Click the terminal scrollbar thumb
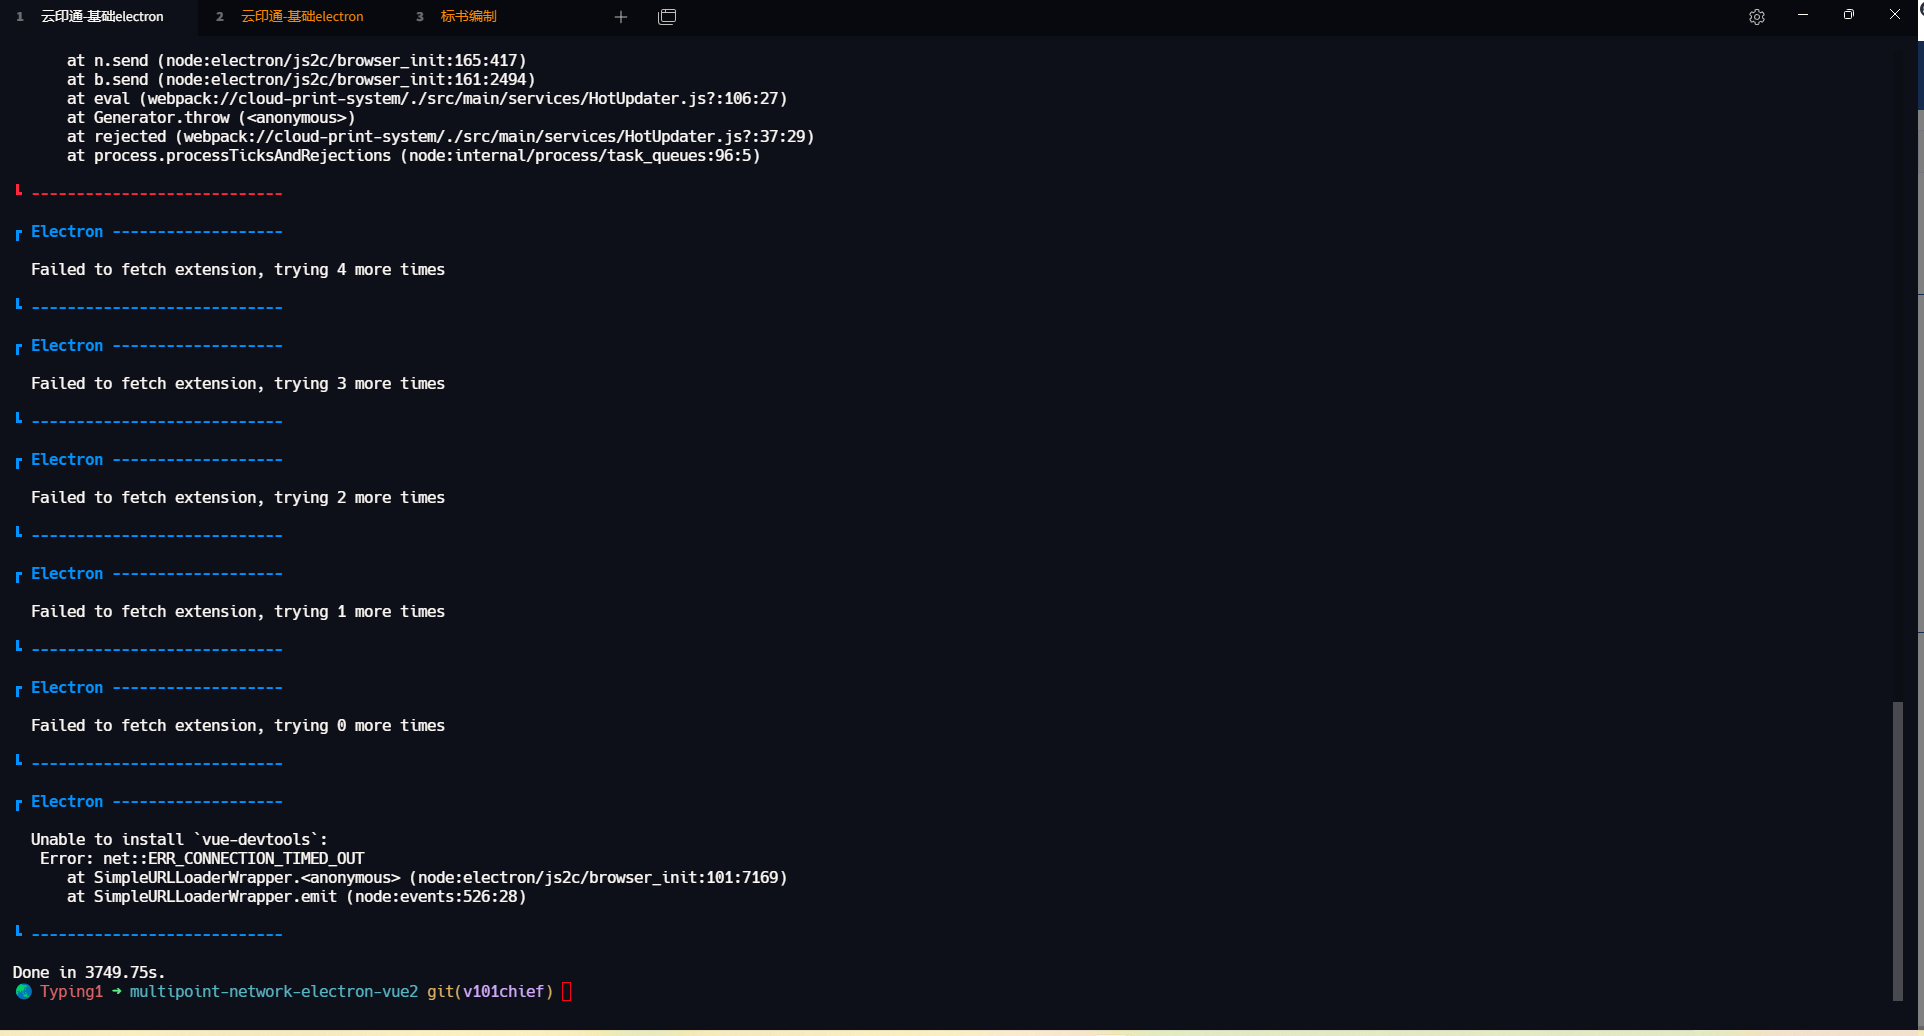The image size is (1924, 1036). (1897, 850)
